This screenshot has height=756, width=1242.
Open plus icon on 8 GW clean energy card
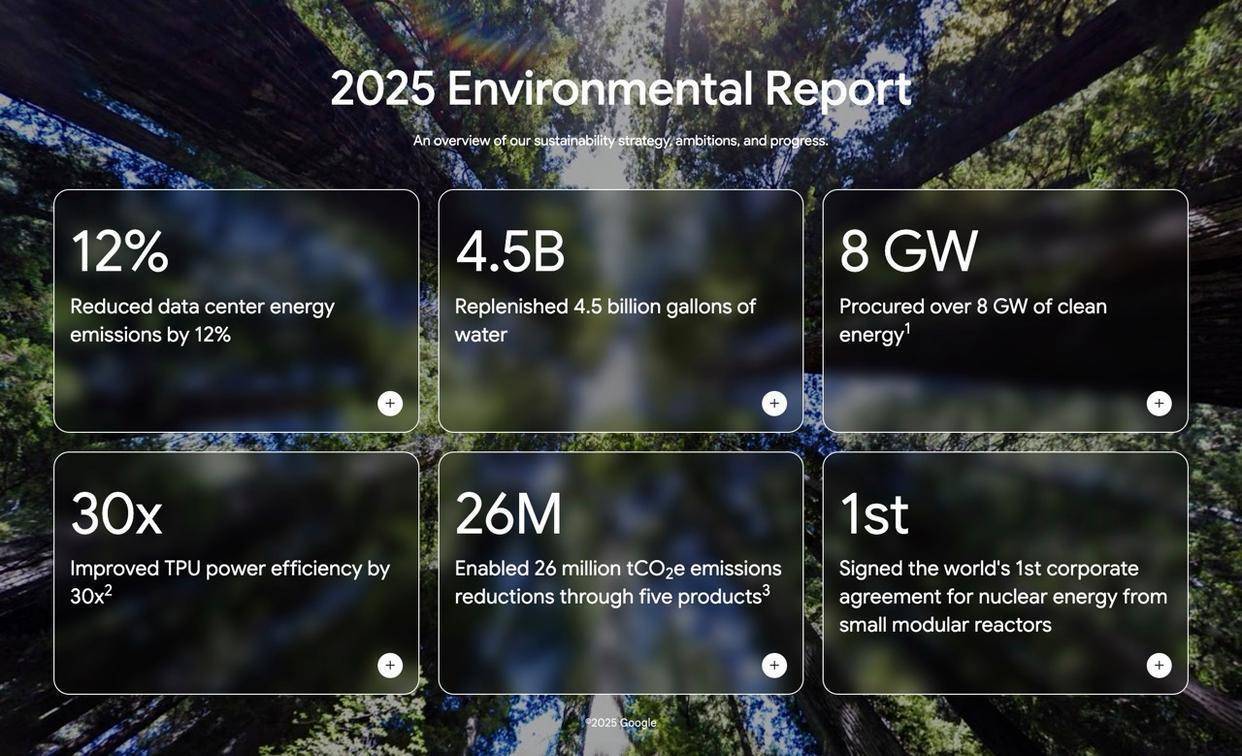[x=1159, y=404]
